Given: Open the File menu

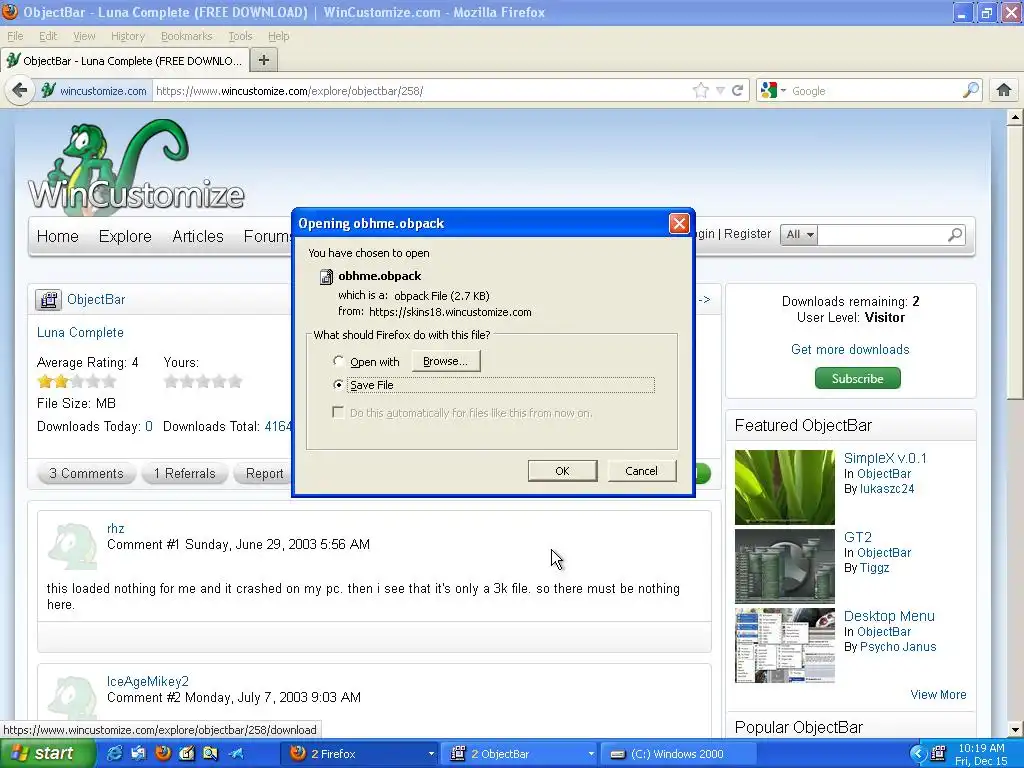Looking at the screenshot, I should [15, 36].
